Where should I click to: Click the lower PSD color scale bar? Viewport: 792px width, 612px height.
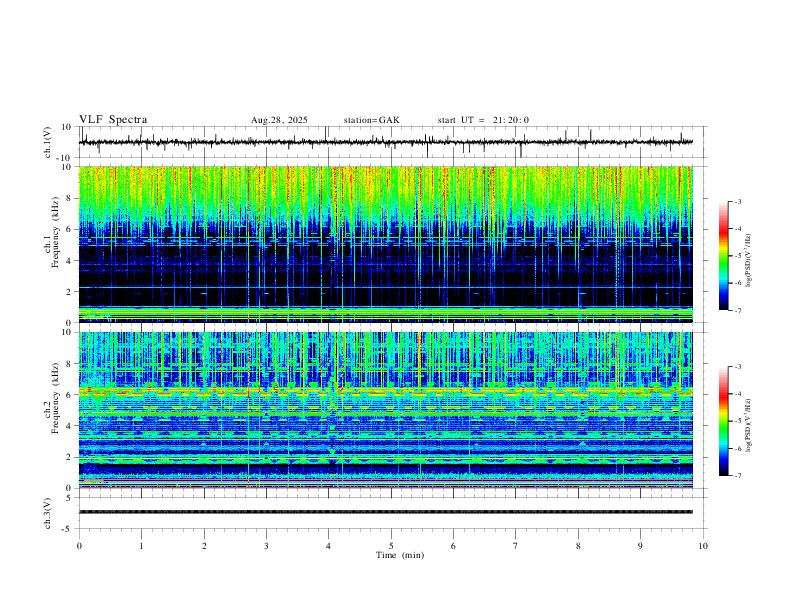[x=724, y=421]
